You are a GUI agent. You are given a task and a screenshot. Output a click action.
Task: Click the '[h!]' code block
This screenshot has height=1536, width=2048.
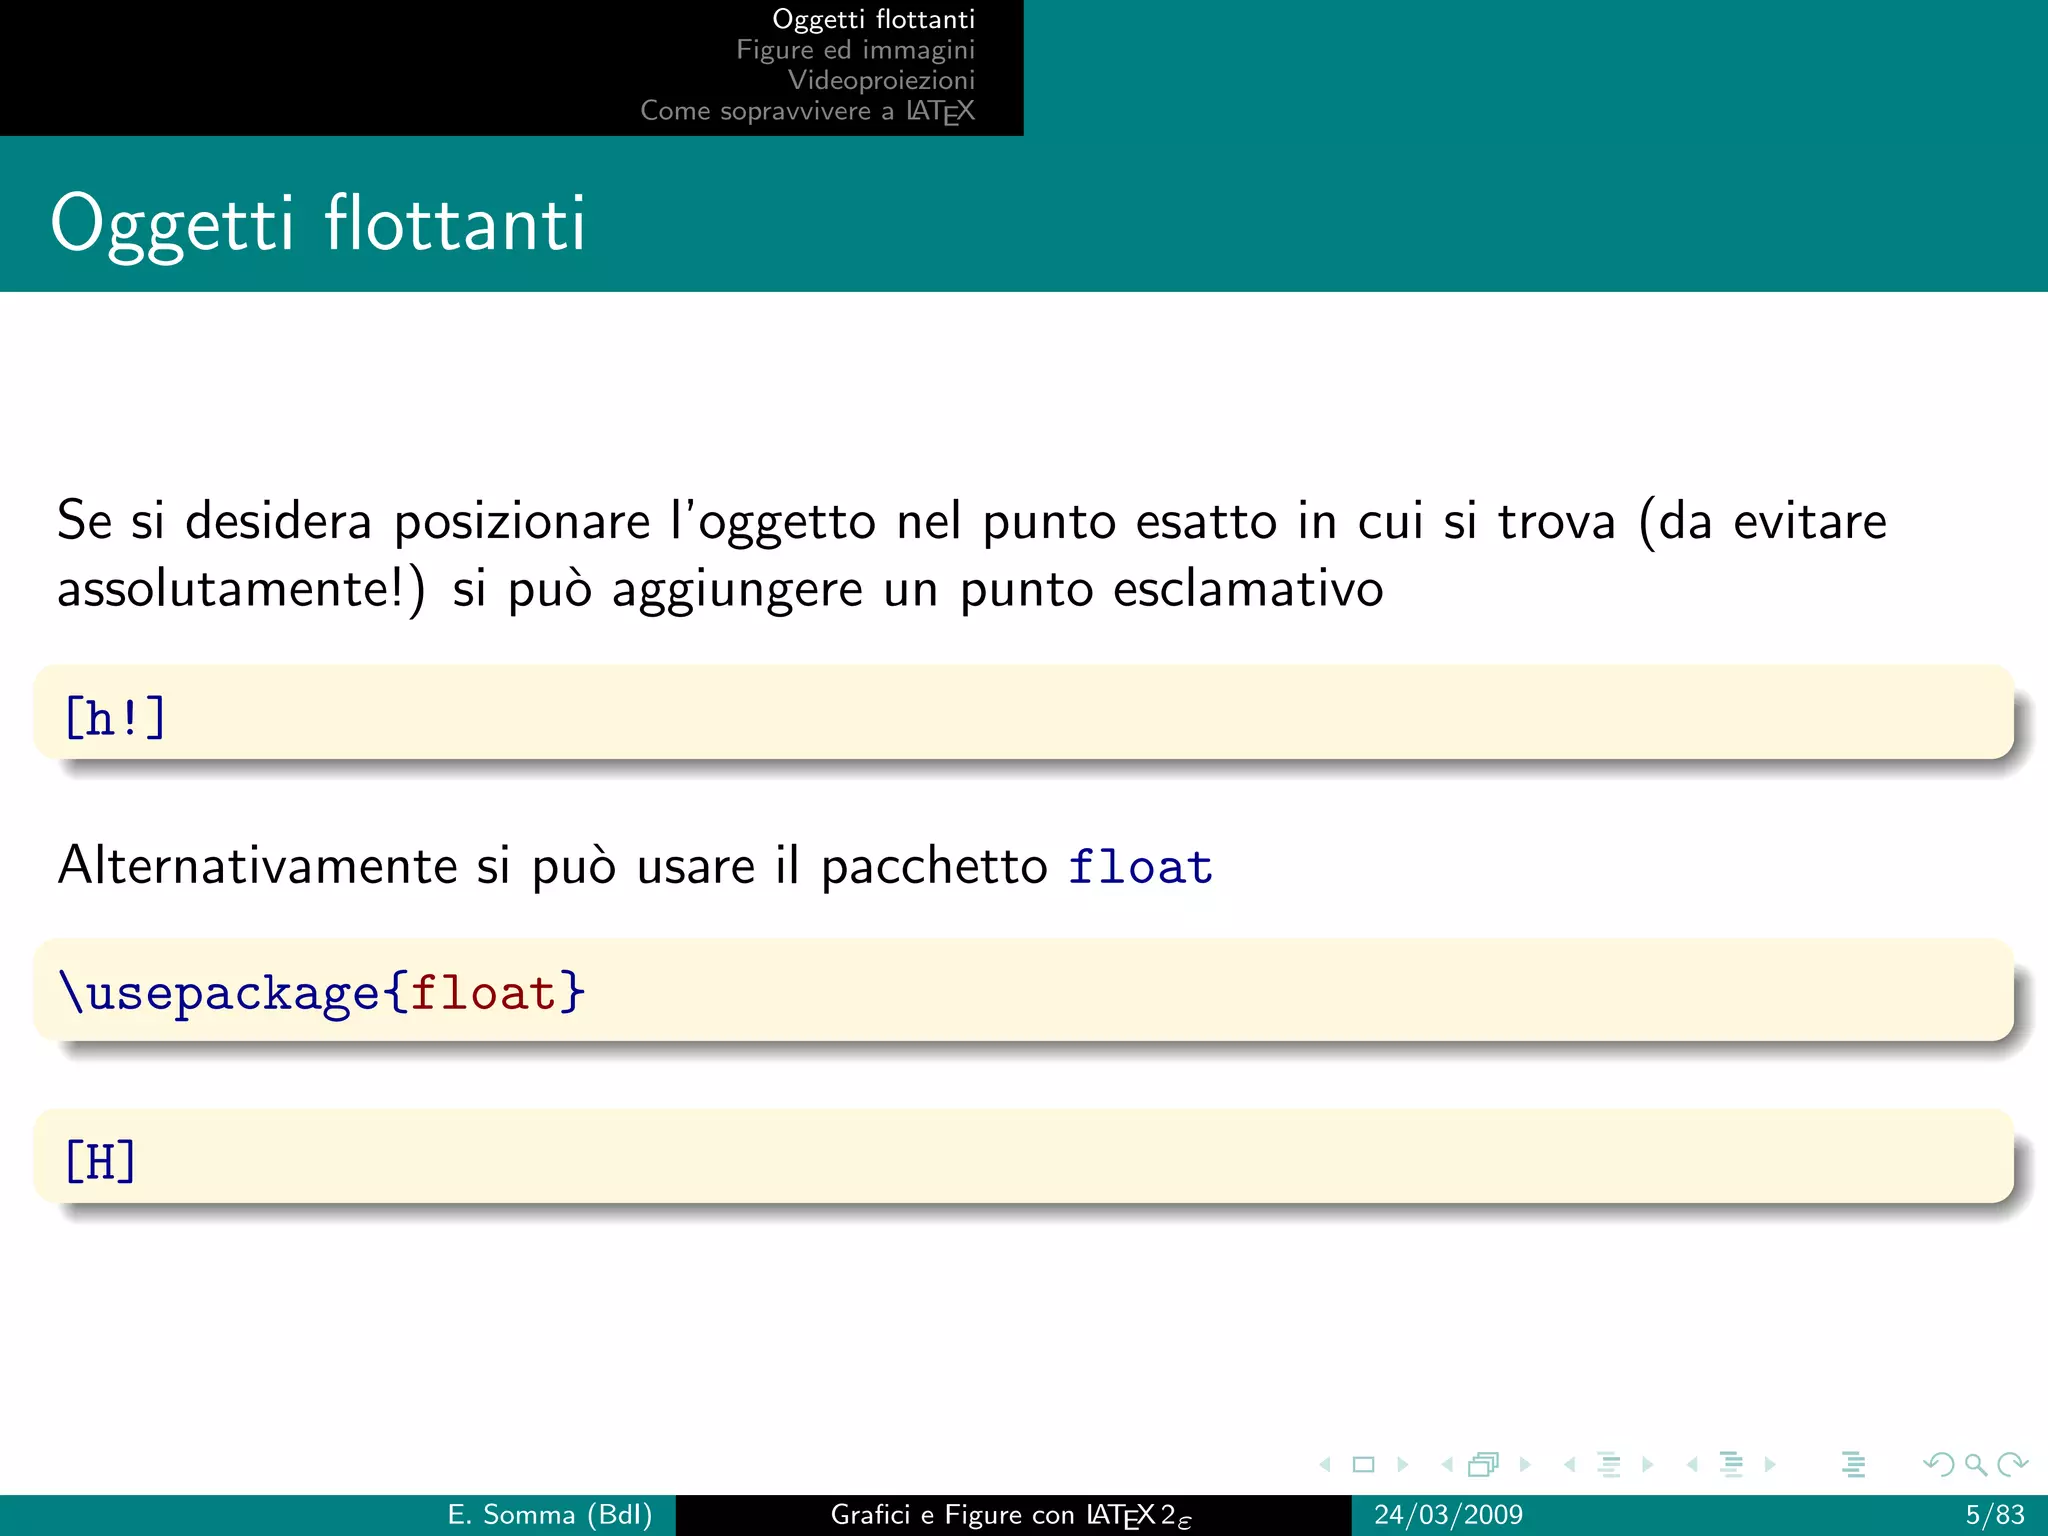point(1024,713)
